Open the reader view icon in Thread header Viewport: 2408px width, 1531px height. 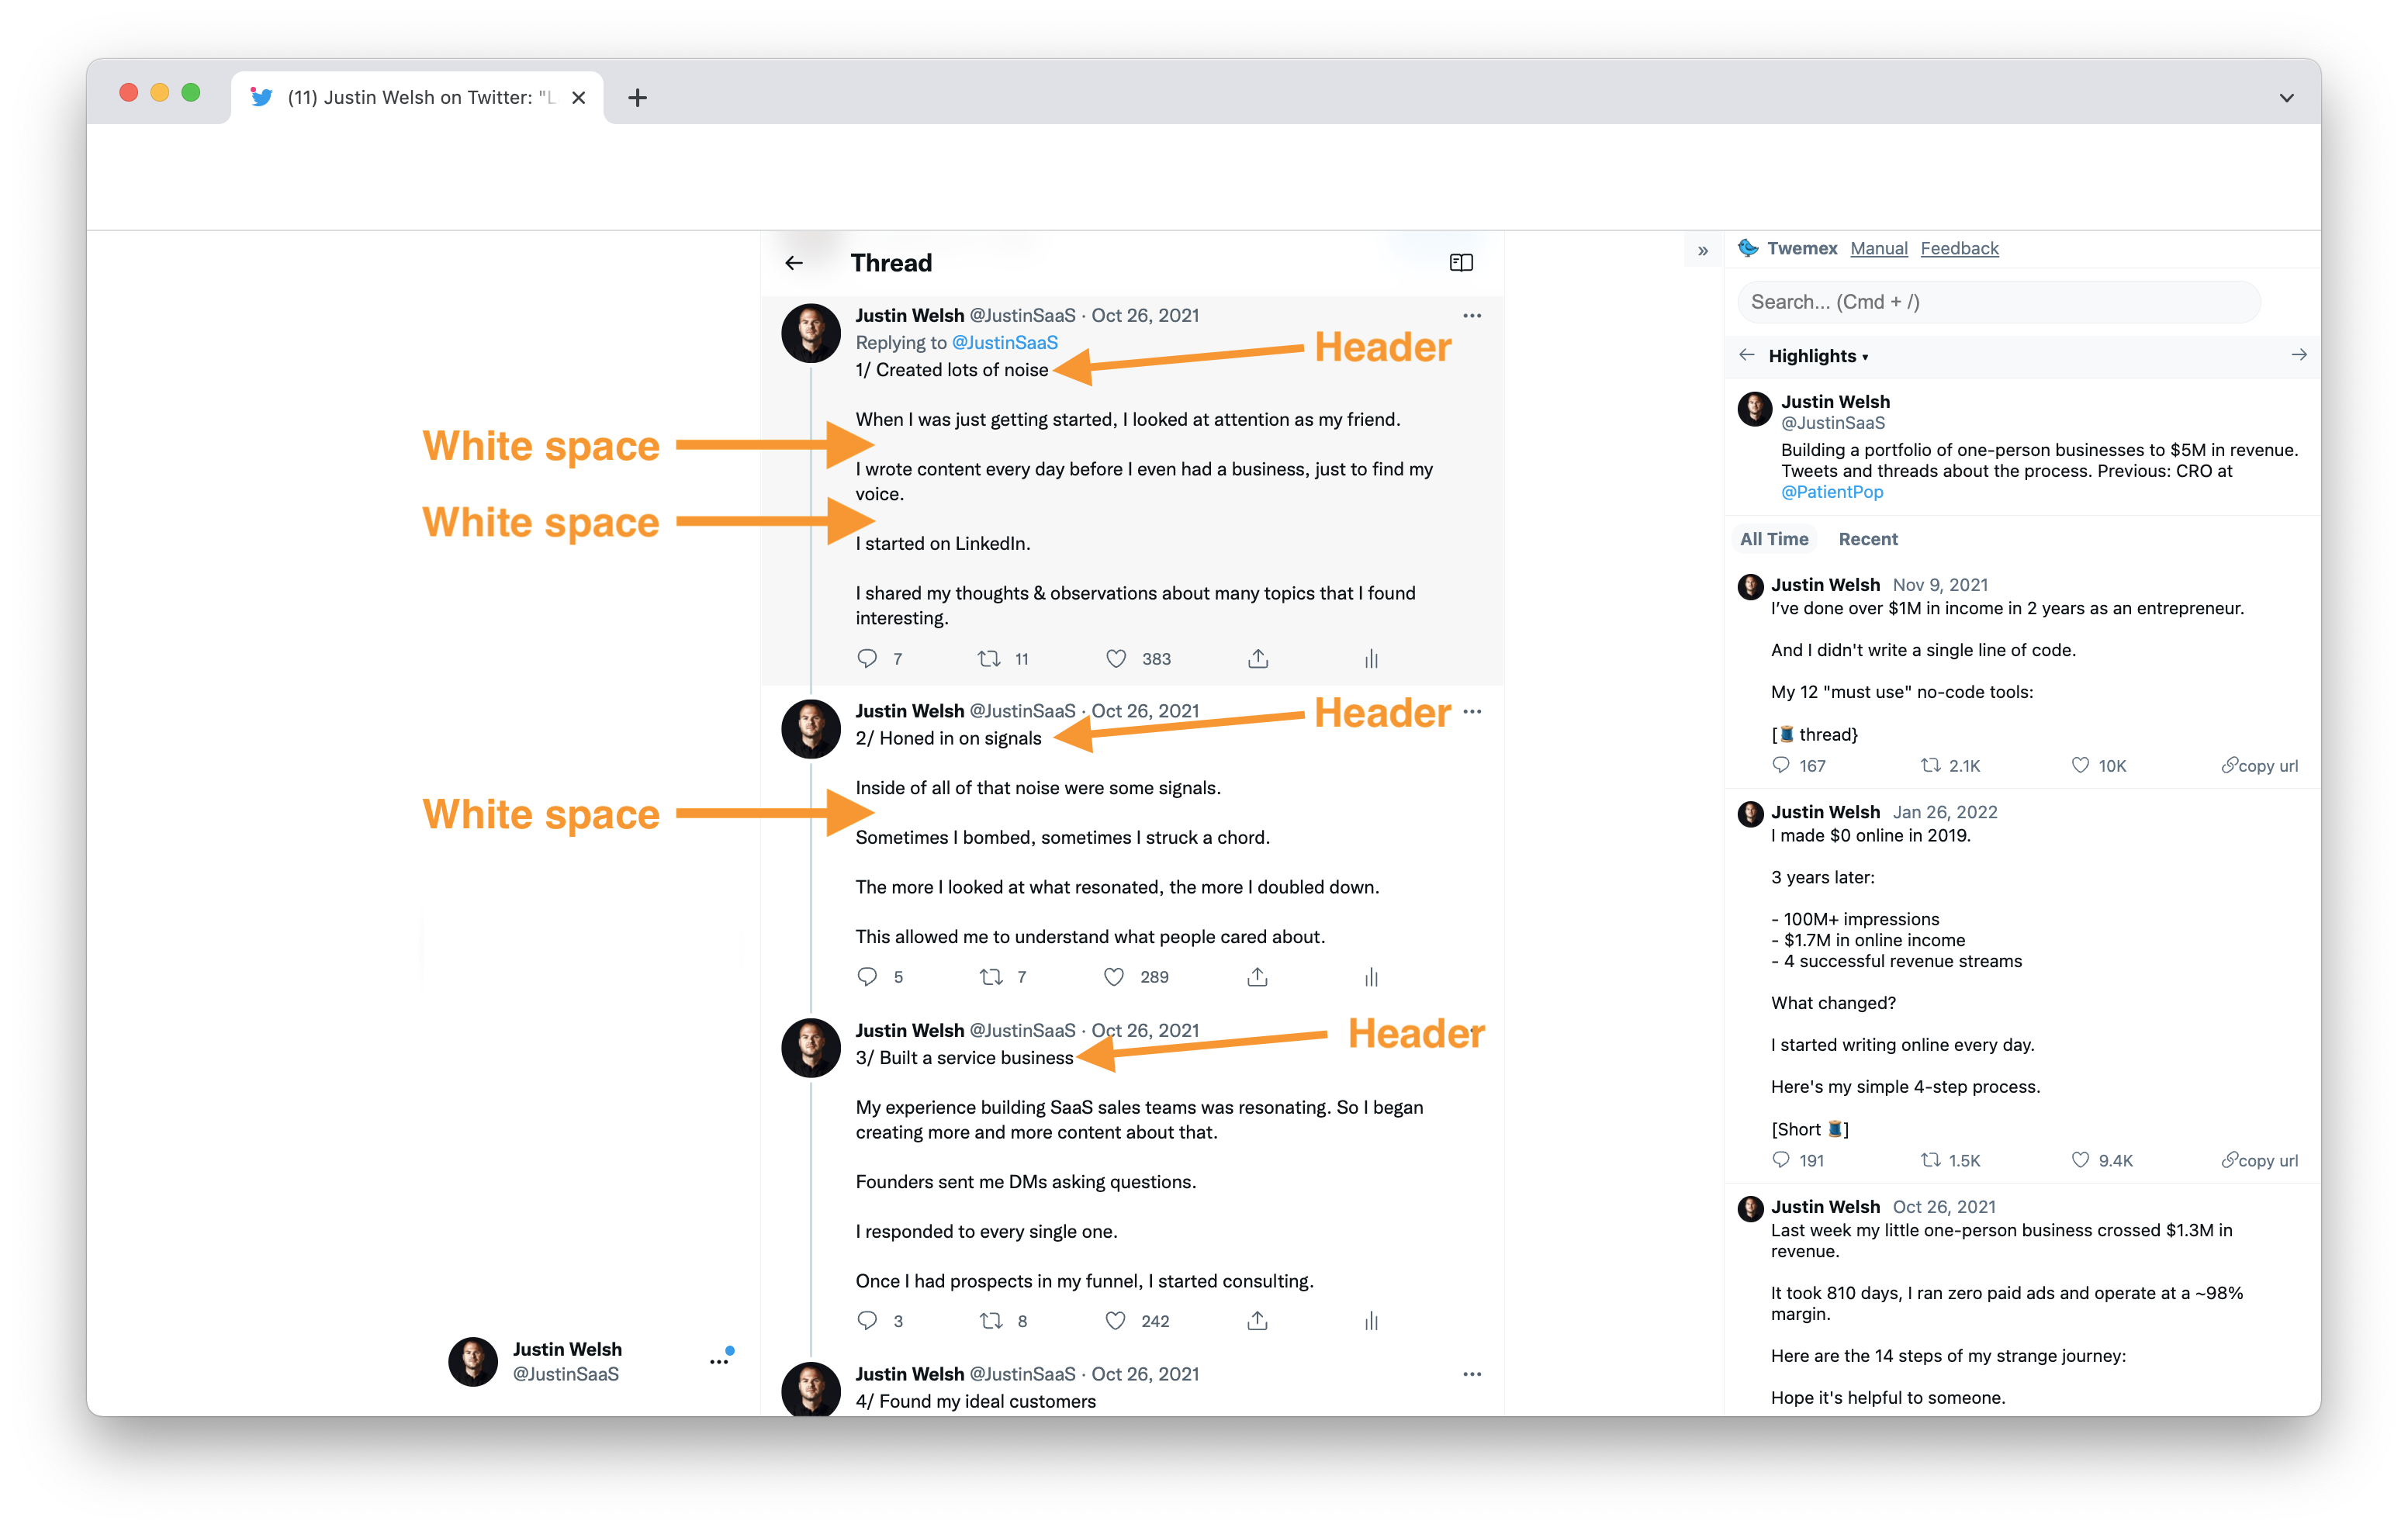click(1461, 263)
